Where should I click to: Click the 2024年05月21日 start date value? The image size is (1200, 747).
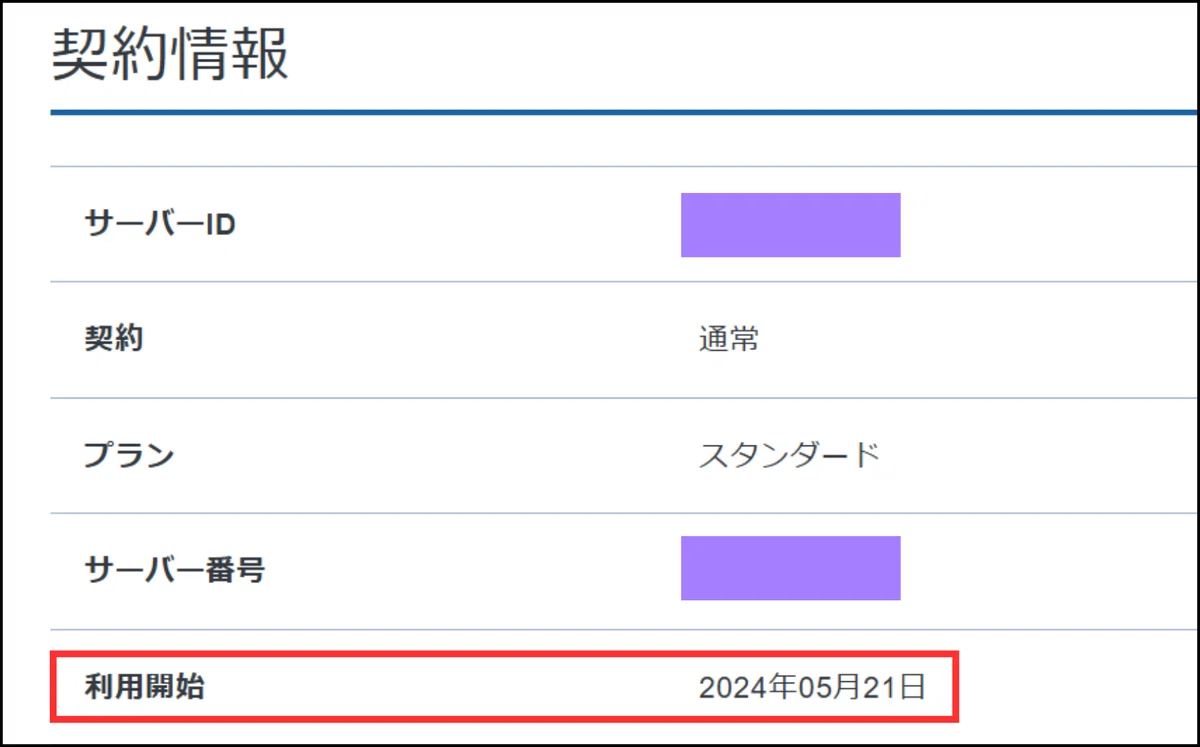coord(812,687)
